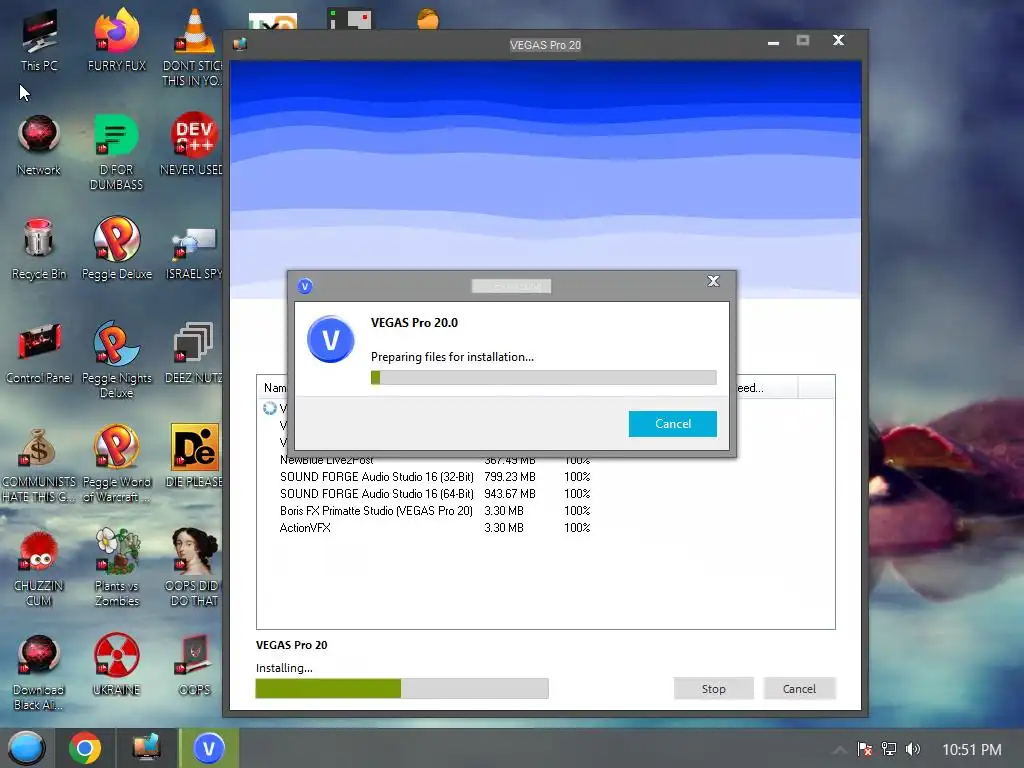This screenshot has height=768, width=1024.
Task: Open the VLC cone desktop shortcut
Action: (193, 47)
